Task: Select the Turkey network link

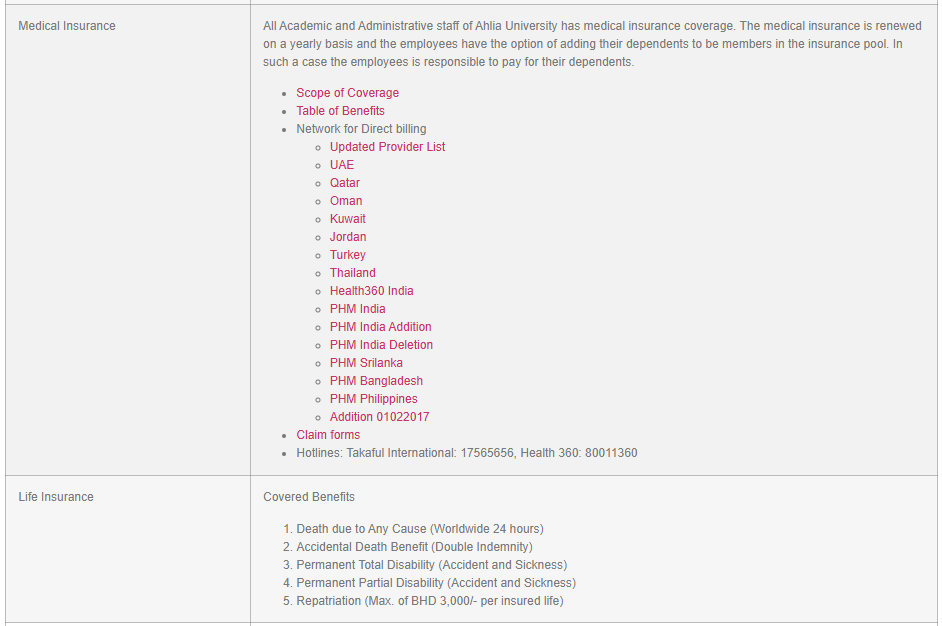Action: (347, 254)
